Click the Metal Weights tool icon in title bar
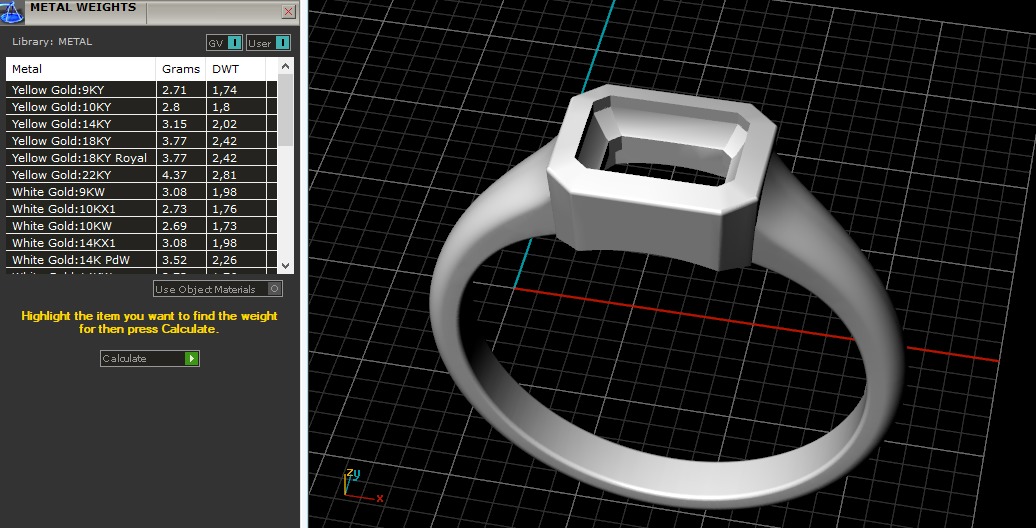 (12, 12)
